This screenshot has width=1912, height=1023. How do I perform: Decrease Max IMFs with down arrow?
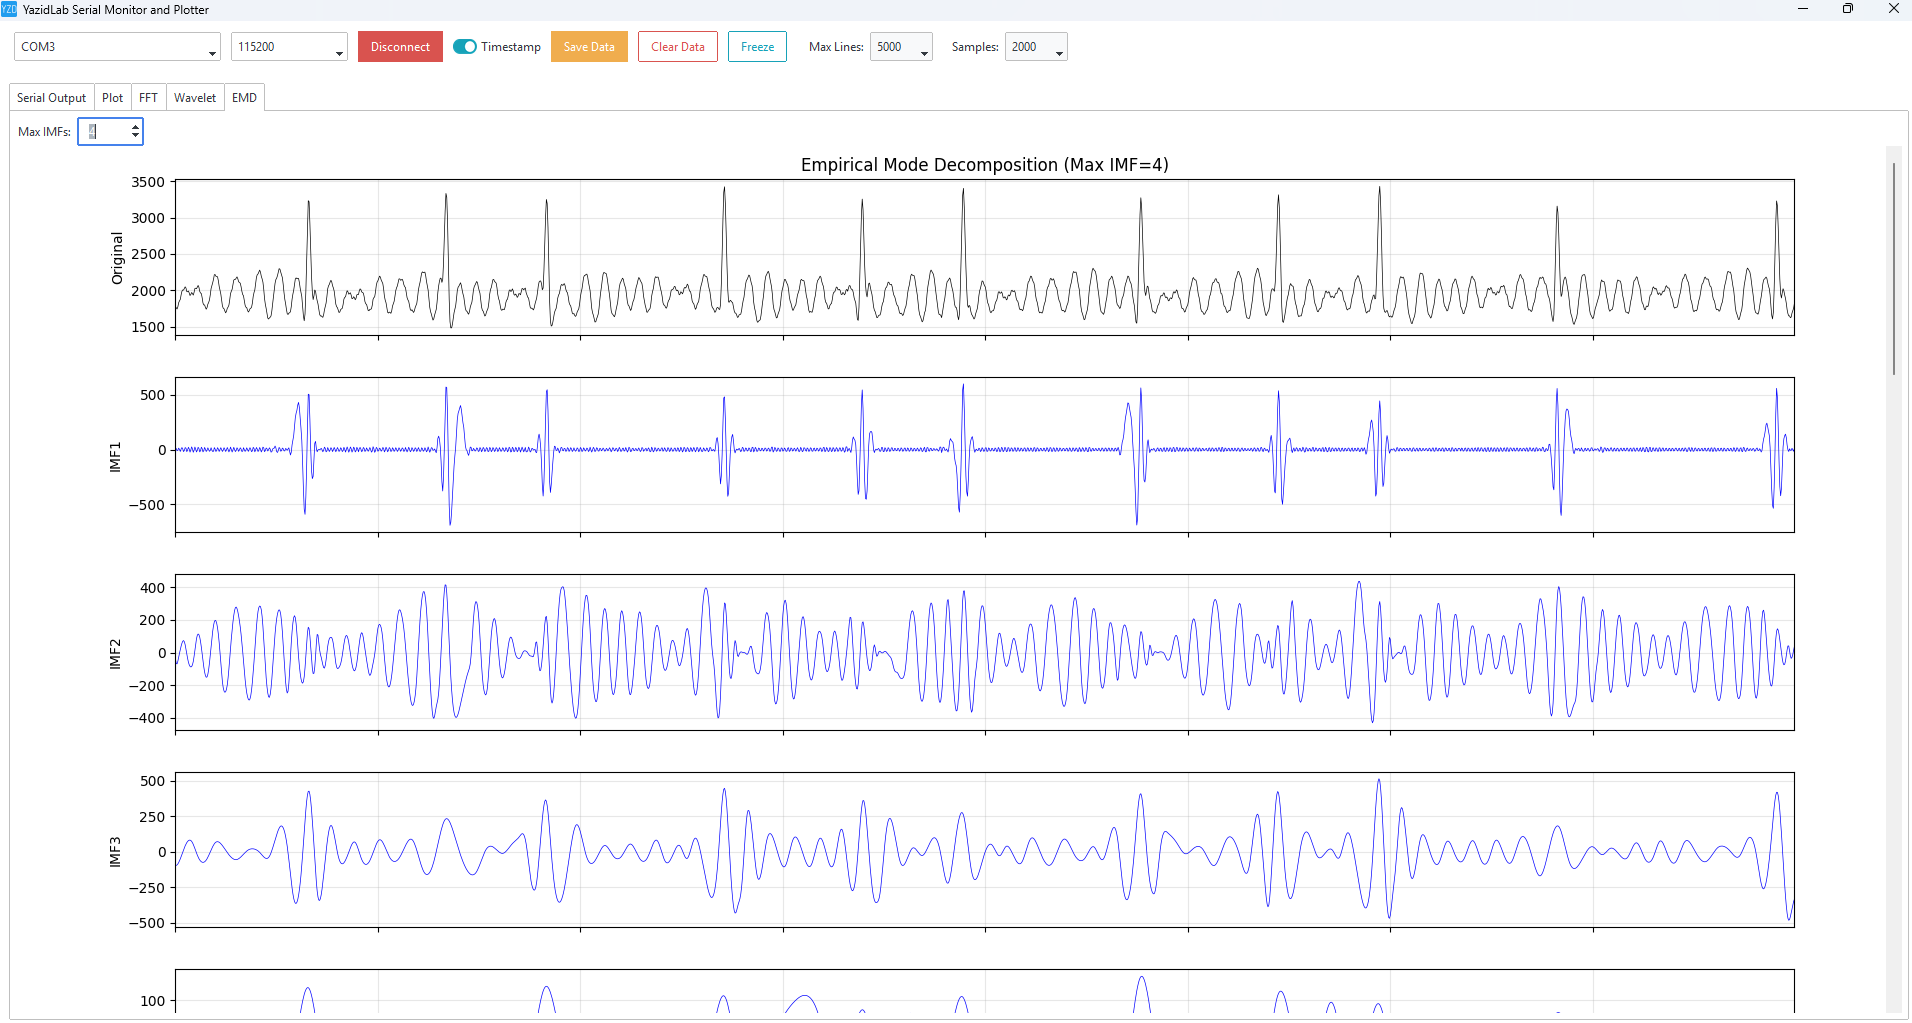click(136, 136)
